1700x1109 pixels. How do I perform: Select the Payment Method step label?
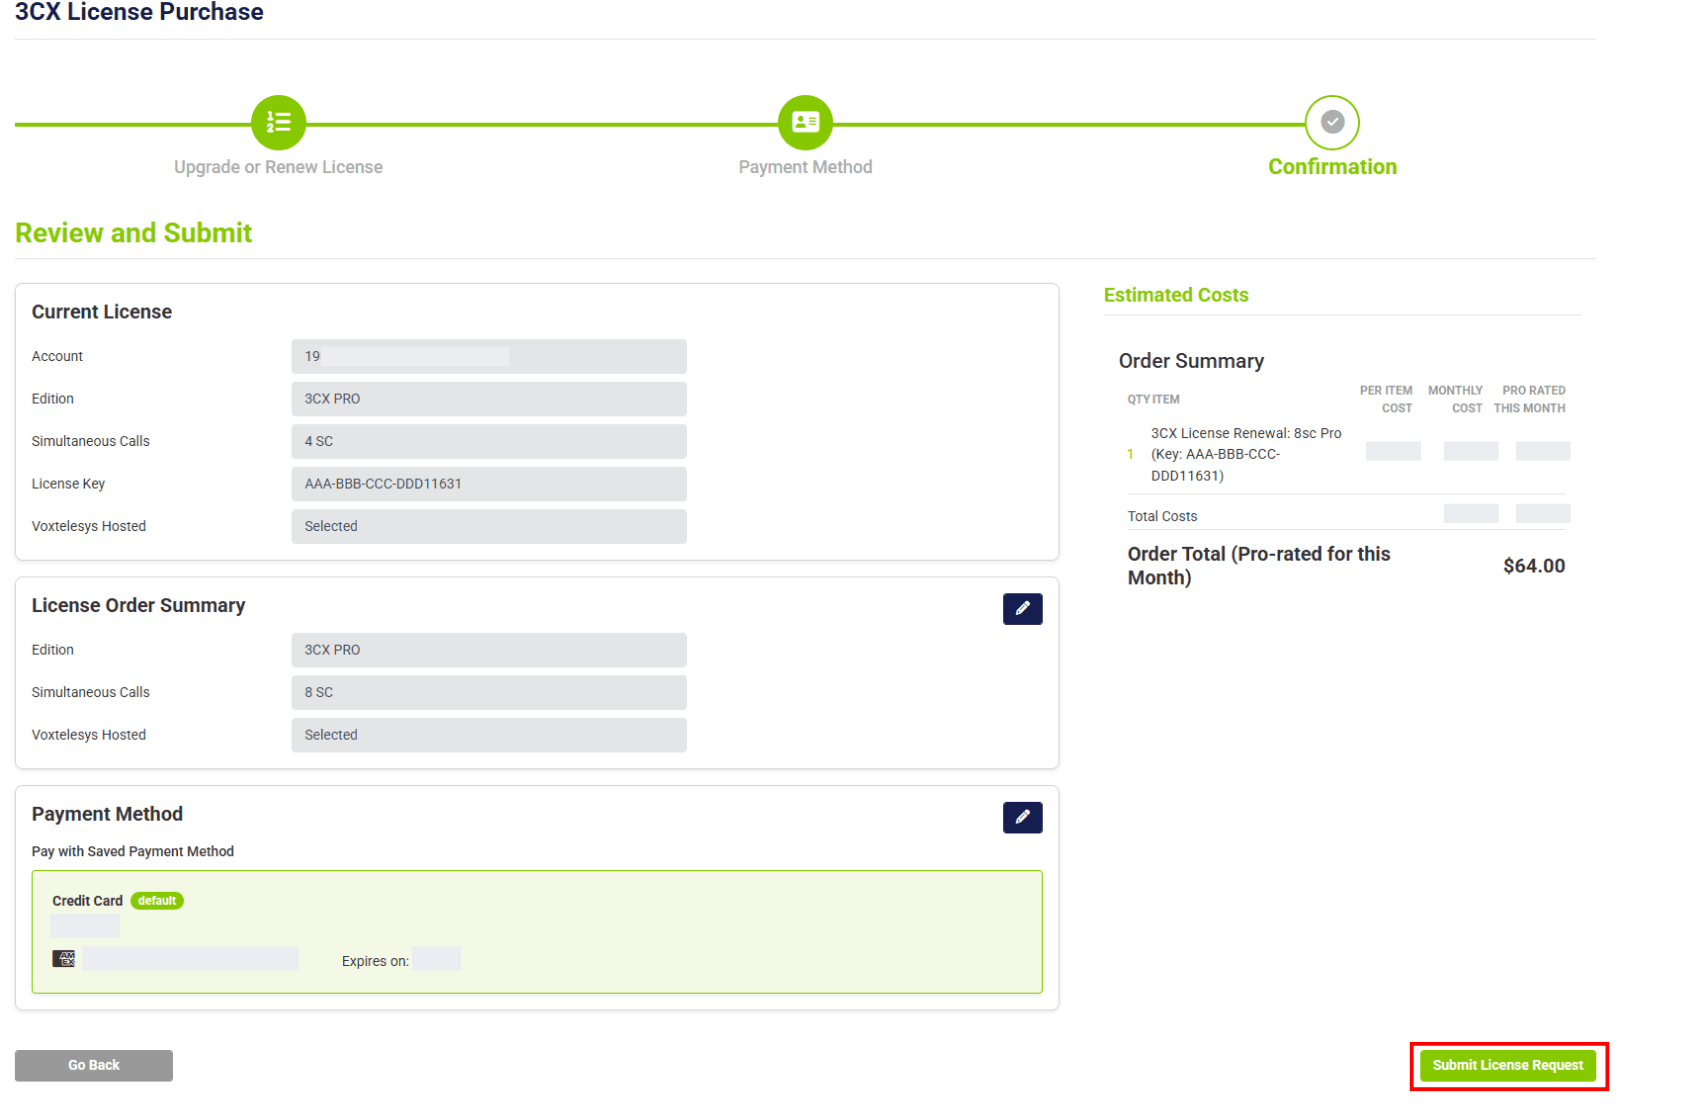pos(805,167)
